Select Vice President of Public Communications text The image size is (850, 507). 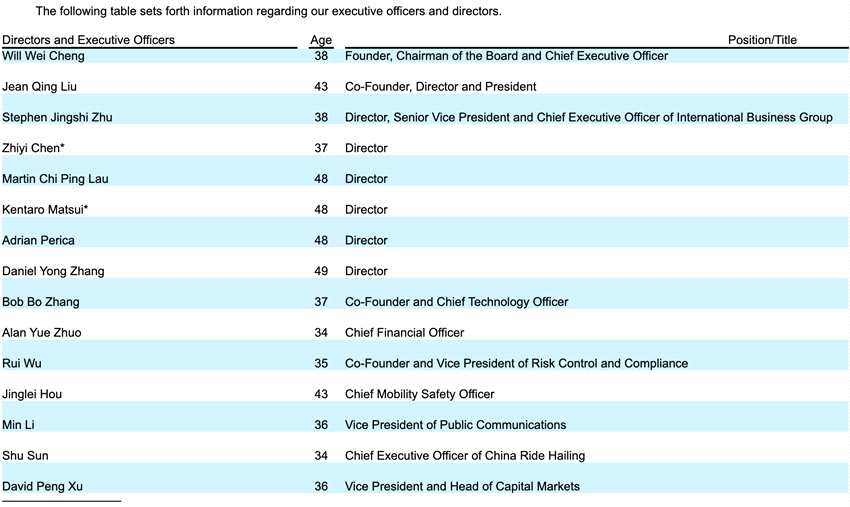coord(455,425)
